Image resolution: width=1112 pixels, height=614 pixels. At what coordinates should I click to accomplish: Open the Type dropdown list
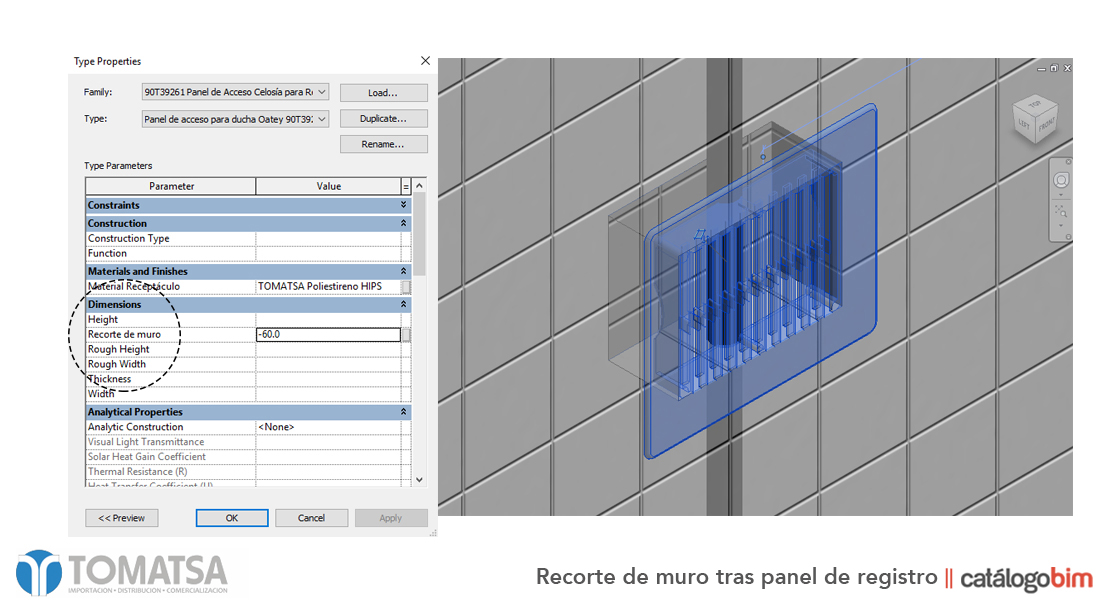320,118
